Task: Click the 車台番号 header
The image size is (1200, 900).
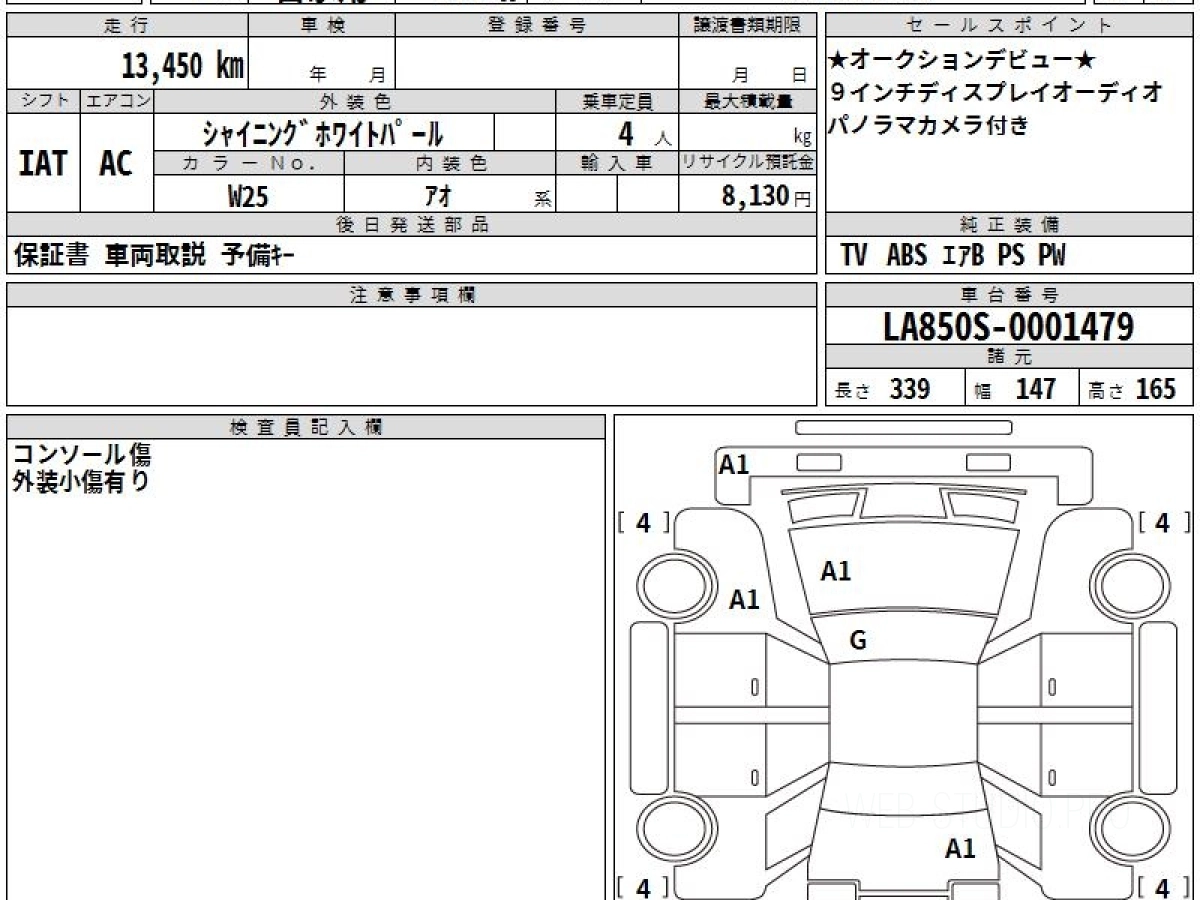Action: pyautogui.click(x=1010, y=295)
